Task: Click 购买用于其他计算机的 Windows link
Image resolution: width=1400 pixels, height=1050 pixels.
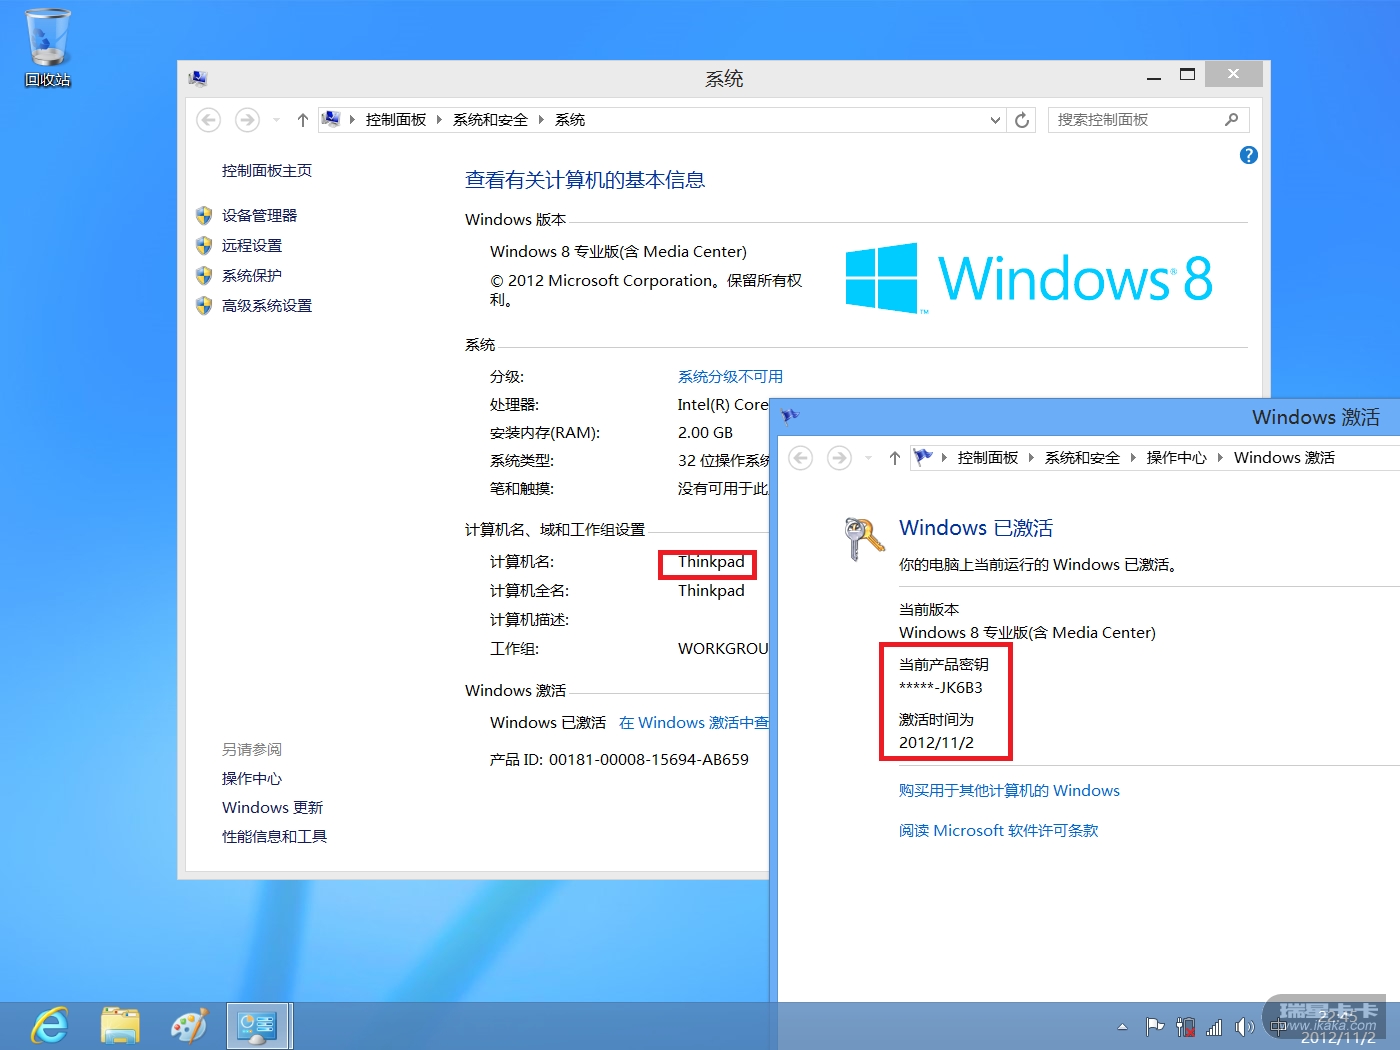Action: coord(1009,790)
